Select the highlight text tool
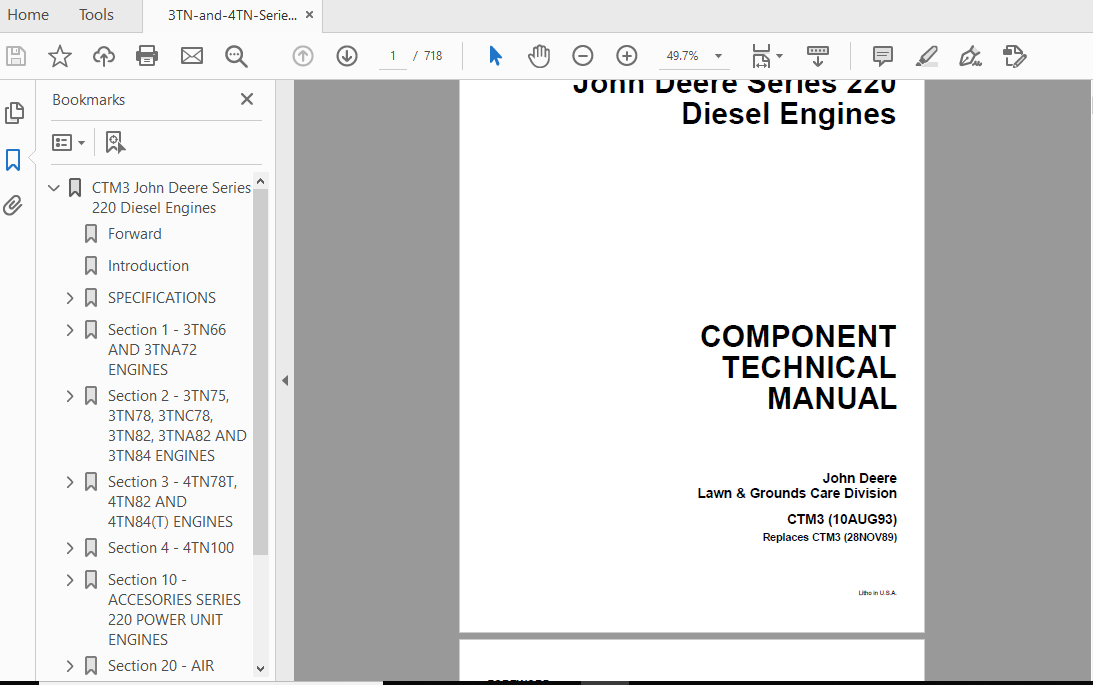Viewport: 1093px width, 685px height. click(926, 56)
